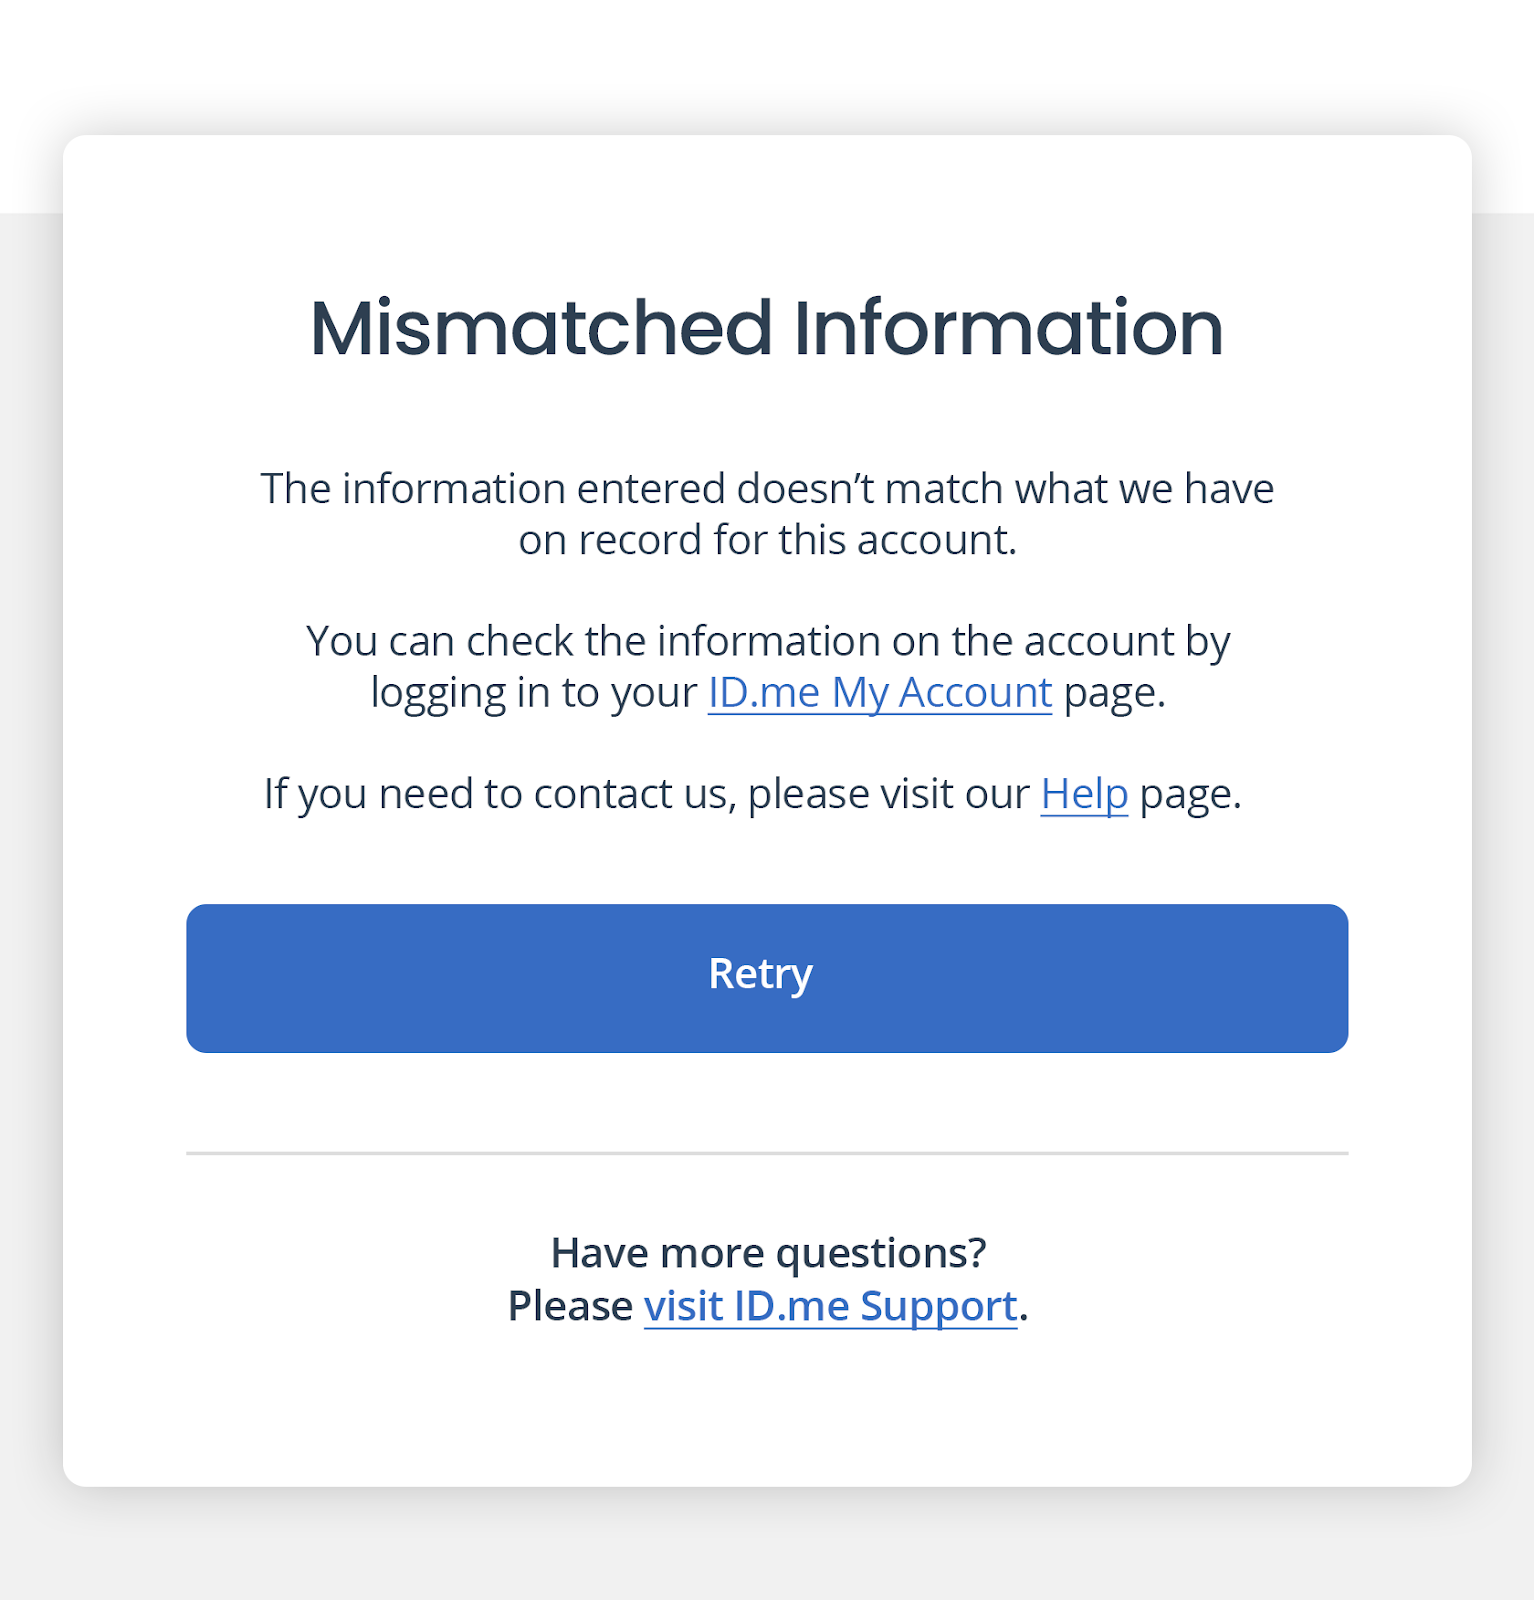1534x1600 pixels.
Task: Click the "logging in to your" text
Action: (x=533, y=692)
